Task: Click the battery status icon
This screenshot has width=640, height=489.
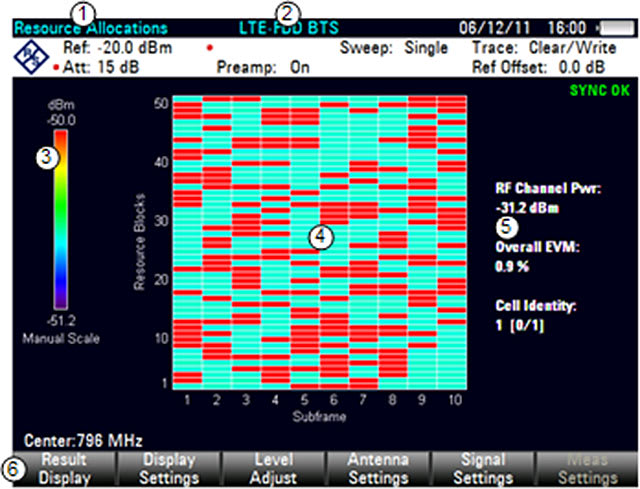Action: (x=617, y=28)
